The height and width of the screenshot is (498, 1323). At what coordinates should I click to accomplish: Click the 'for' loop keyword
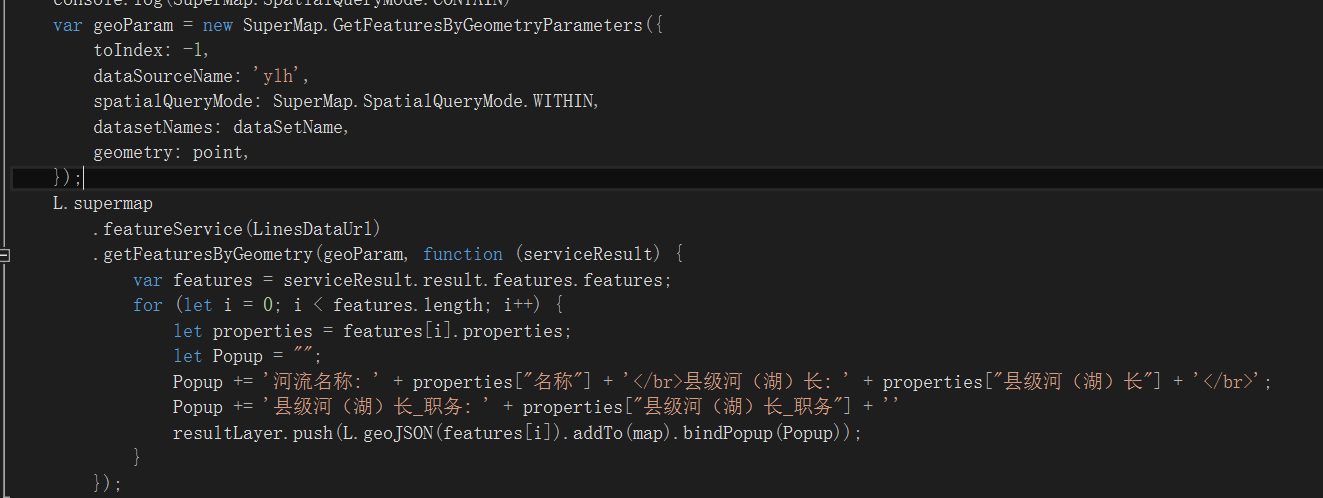[x=147, y=305]
